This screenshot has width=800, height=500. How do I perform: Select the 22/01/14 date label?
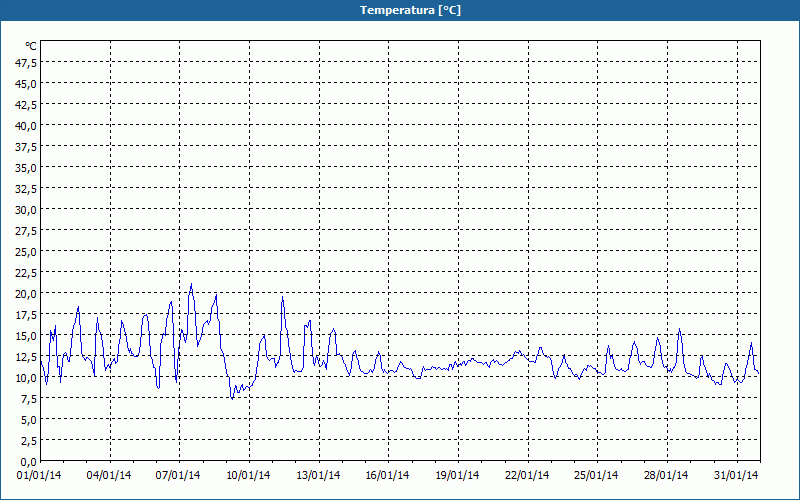(x=527, y=476)
